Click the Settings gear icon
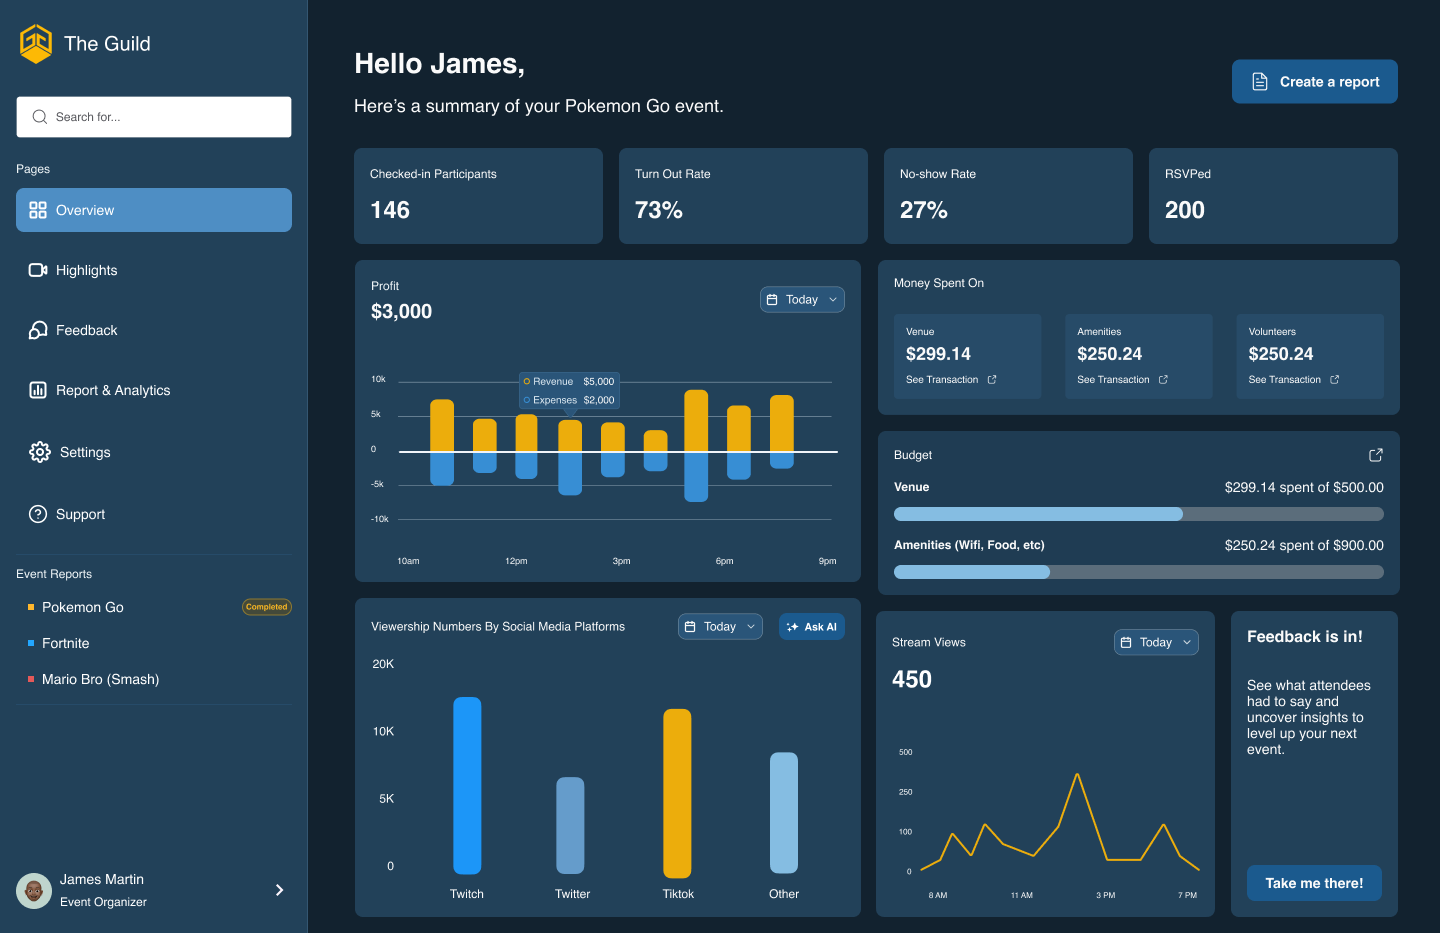This screenshot has height=933, width=1440. coord(39,452)
